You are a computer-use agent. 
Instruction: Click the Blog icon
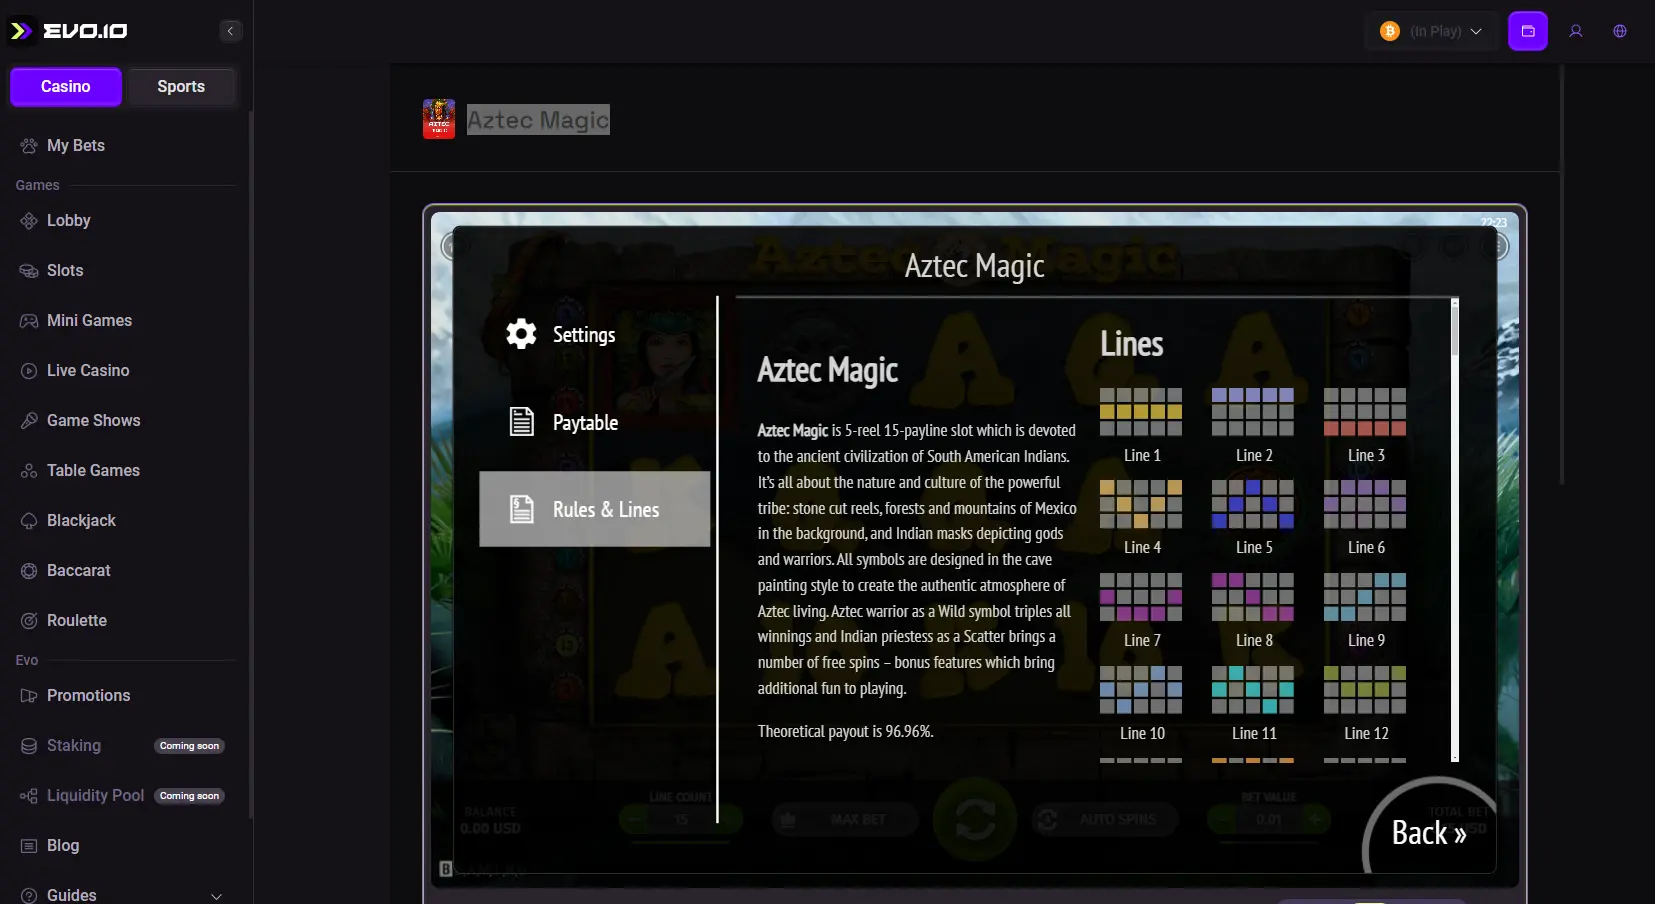29,846
